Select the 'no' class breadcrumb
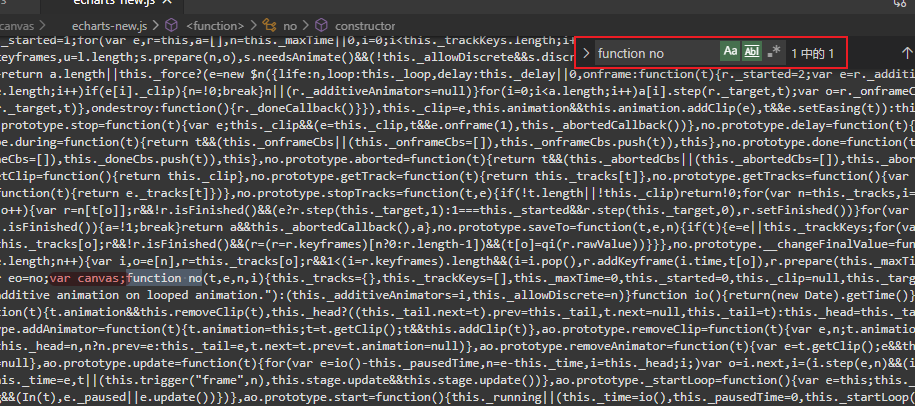 click(290, 26)
